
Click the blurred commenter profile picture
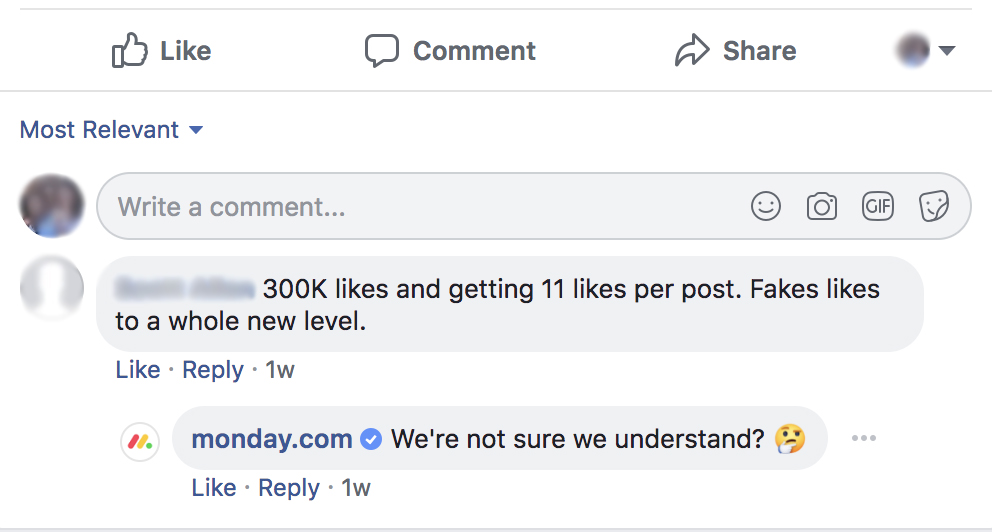pyautogui.click(x=52, y=288)
